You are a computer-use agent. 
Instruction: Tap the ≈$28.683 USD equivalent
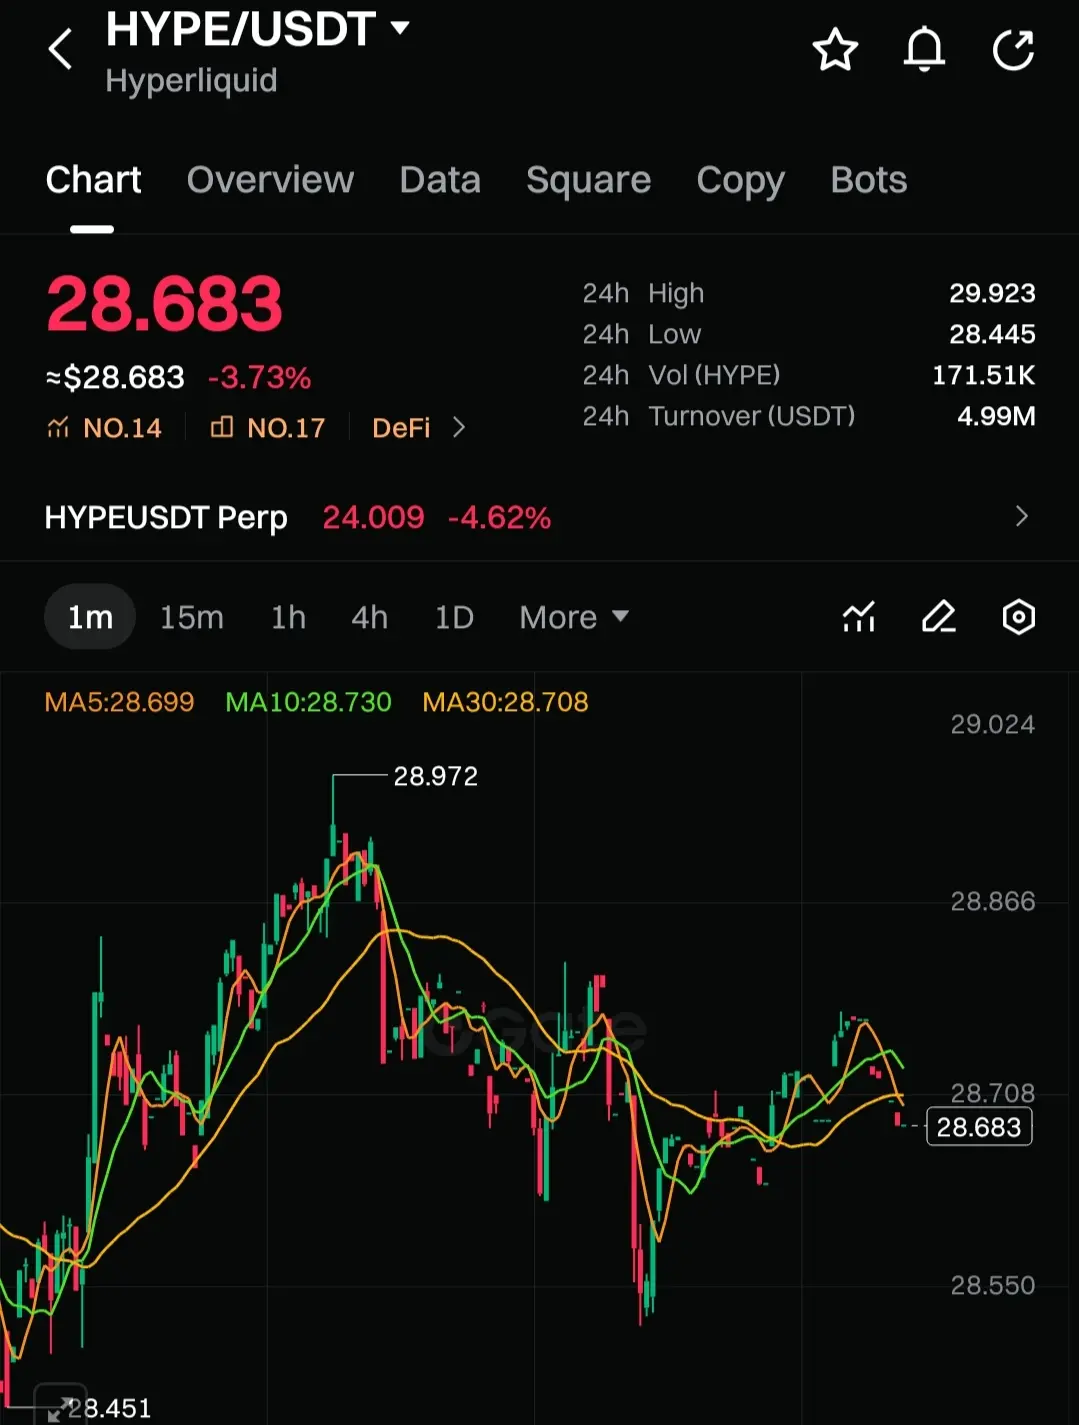[x=115, y=378]
